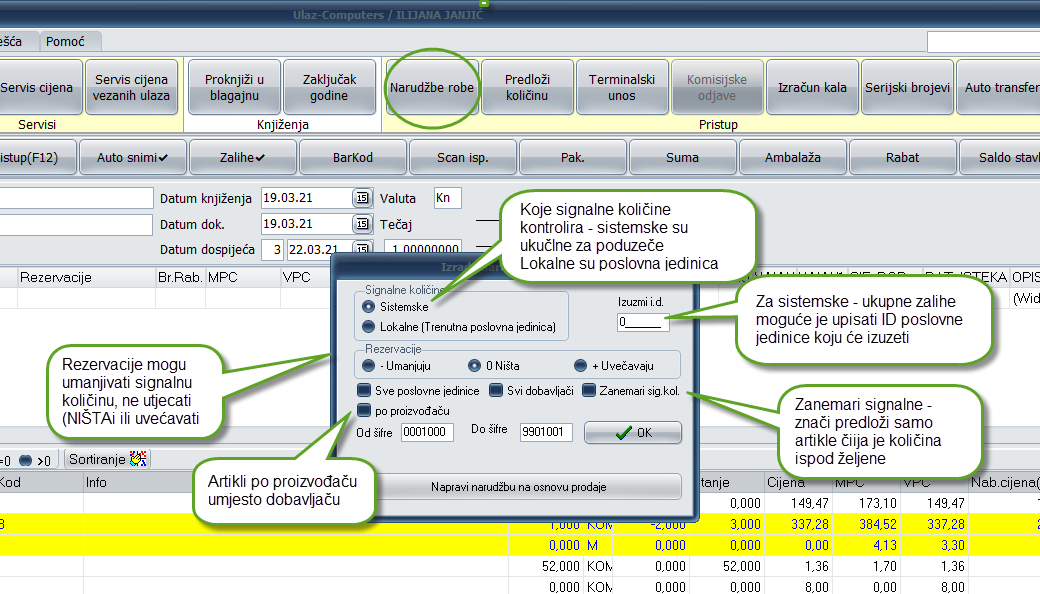
Task: Choose the + Uvećavaju reservations option
Action: pyautogui.click(x=580, y=366)
